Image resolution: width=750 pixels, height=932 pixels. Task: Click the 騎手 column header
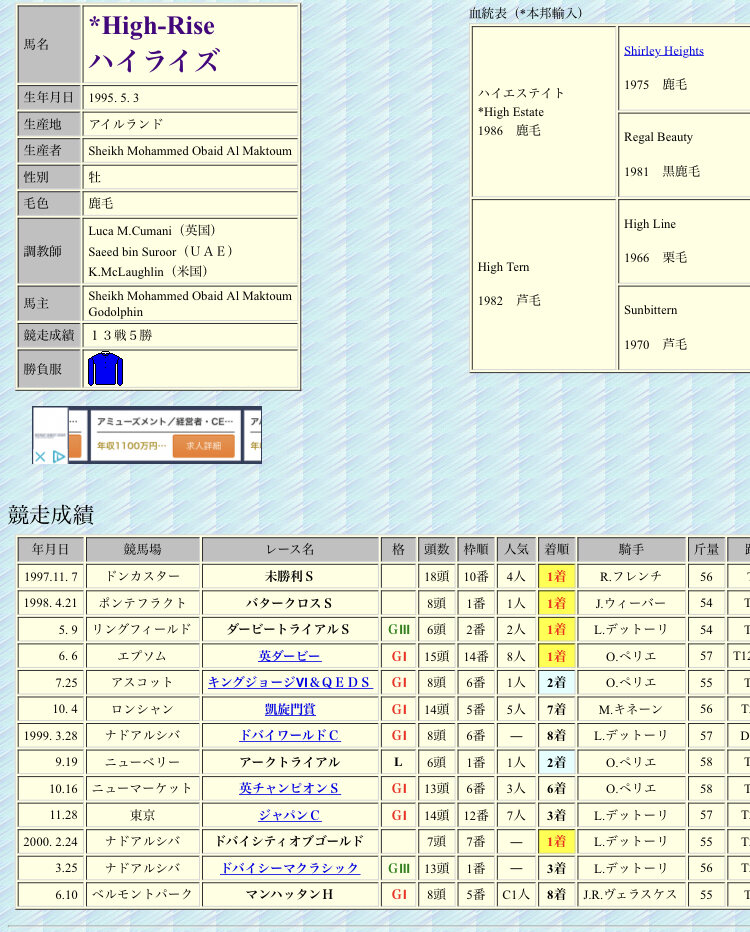point(631,549)
